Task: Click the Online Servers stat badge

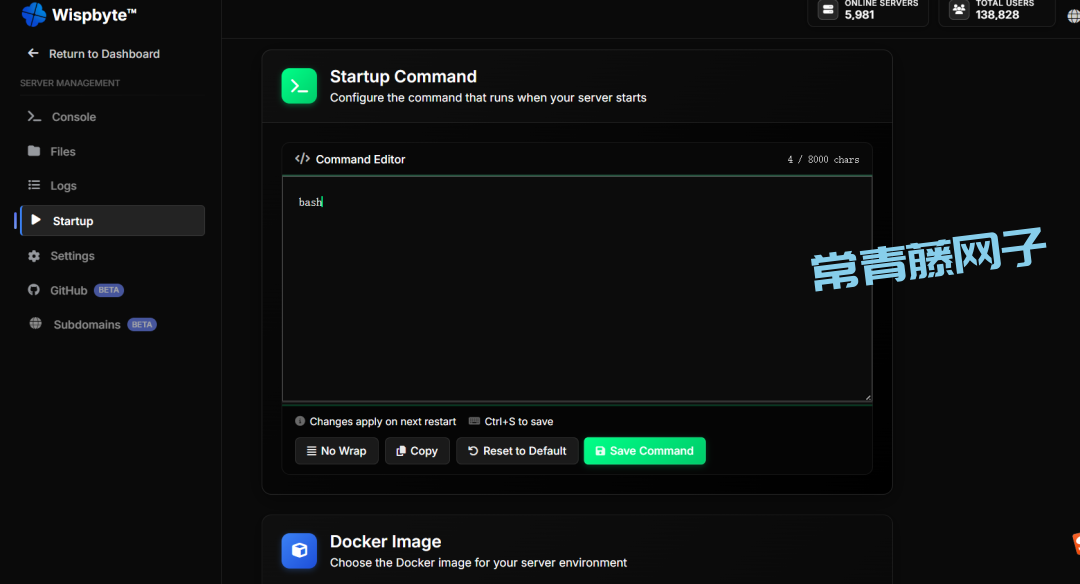Action: (x=867, y=11)
